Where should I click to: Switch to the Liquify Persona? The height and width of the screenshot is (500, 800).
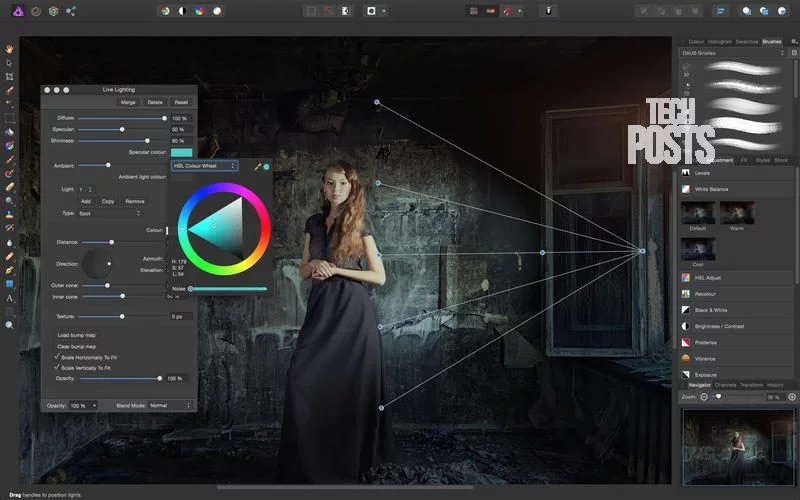coord(36,11)
